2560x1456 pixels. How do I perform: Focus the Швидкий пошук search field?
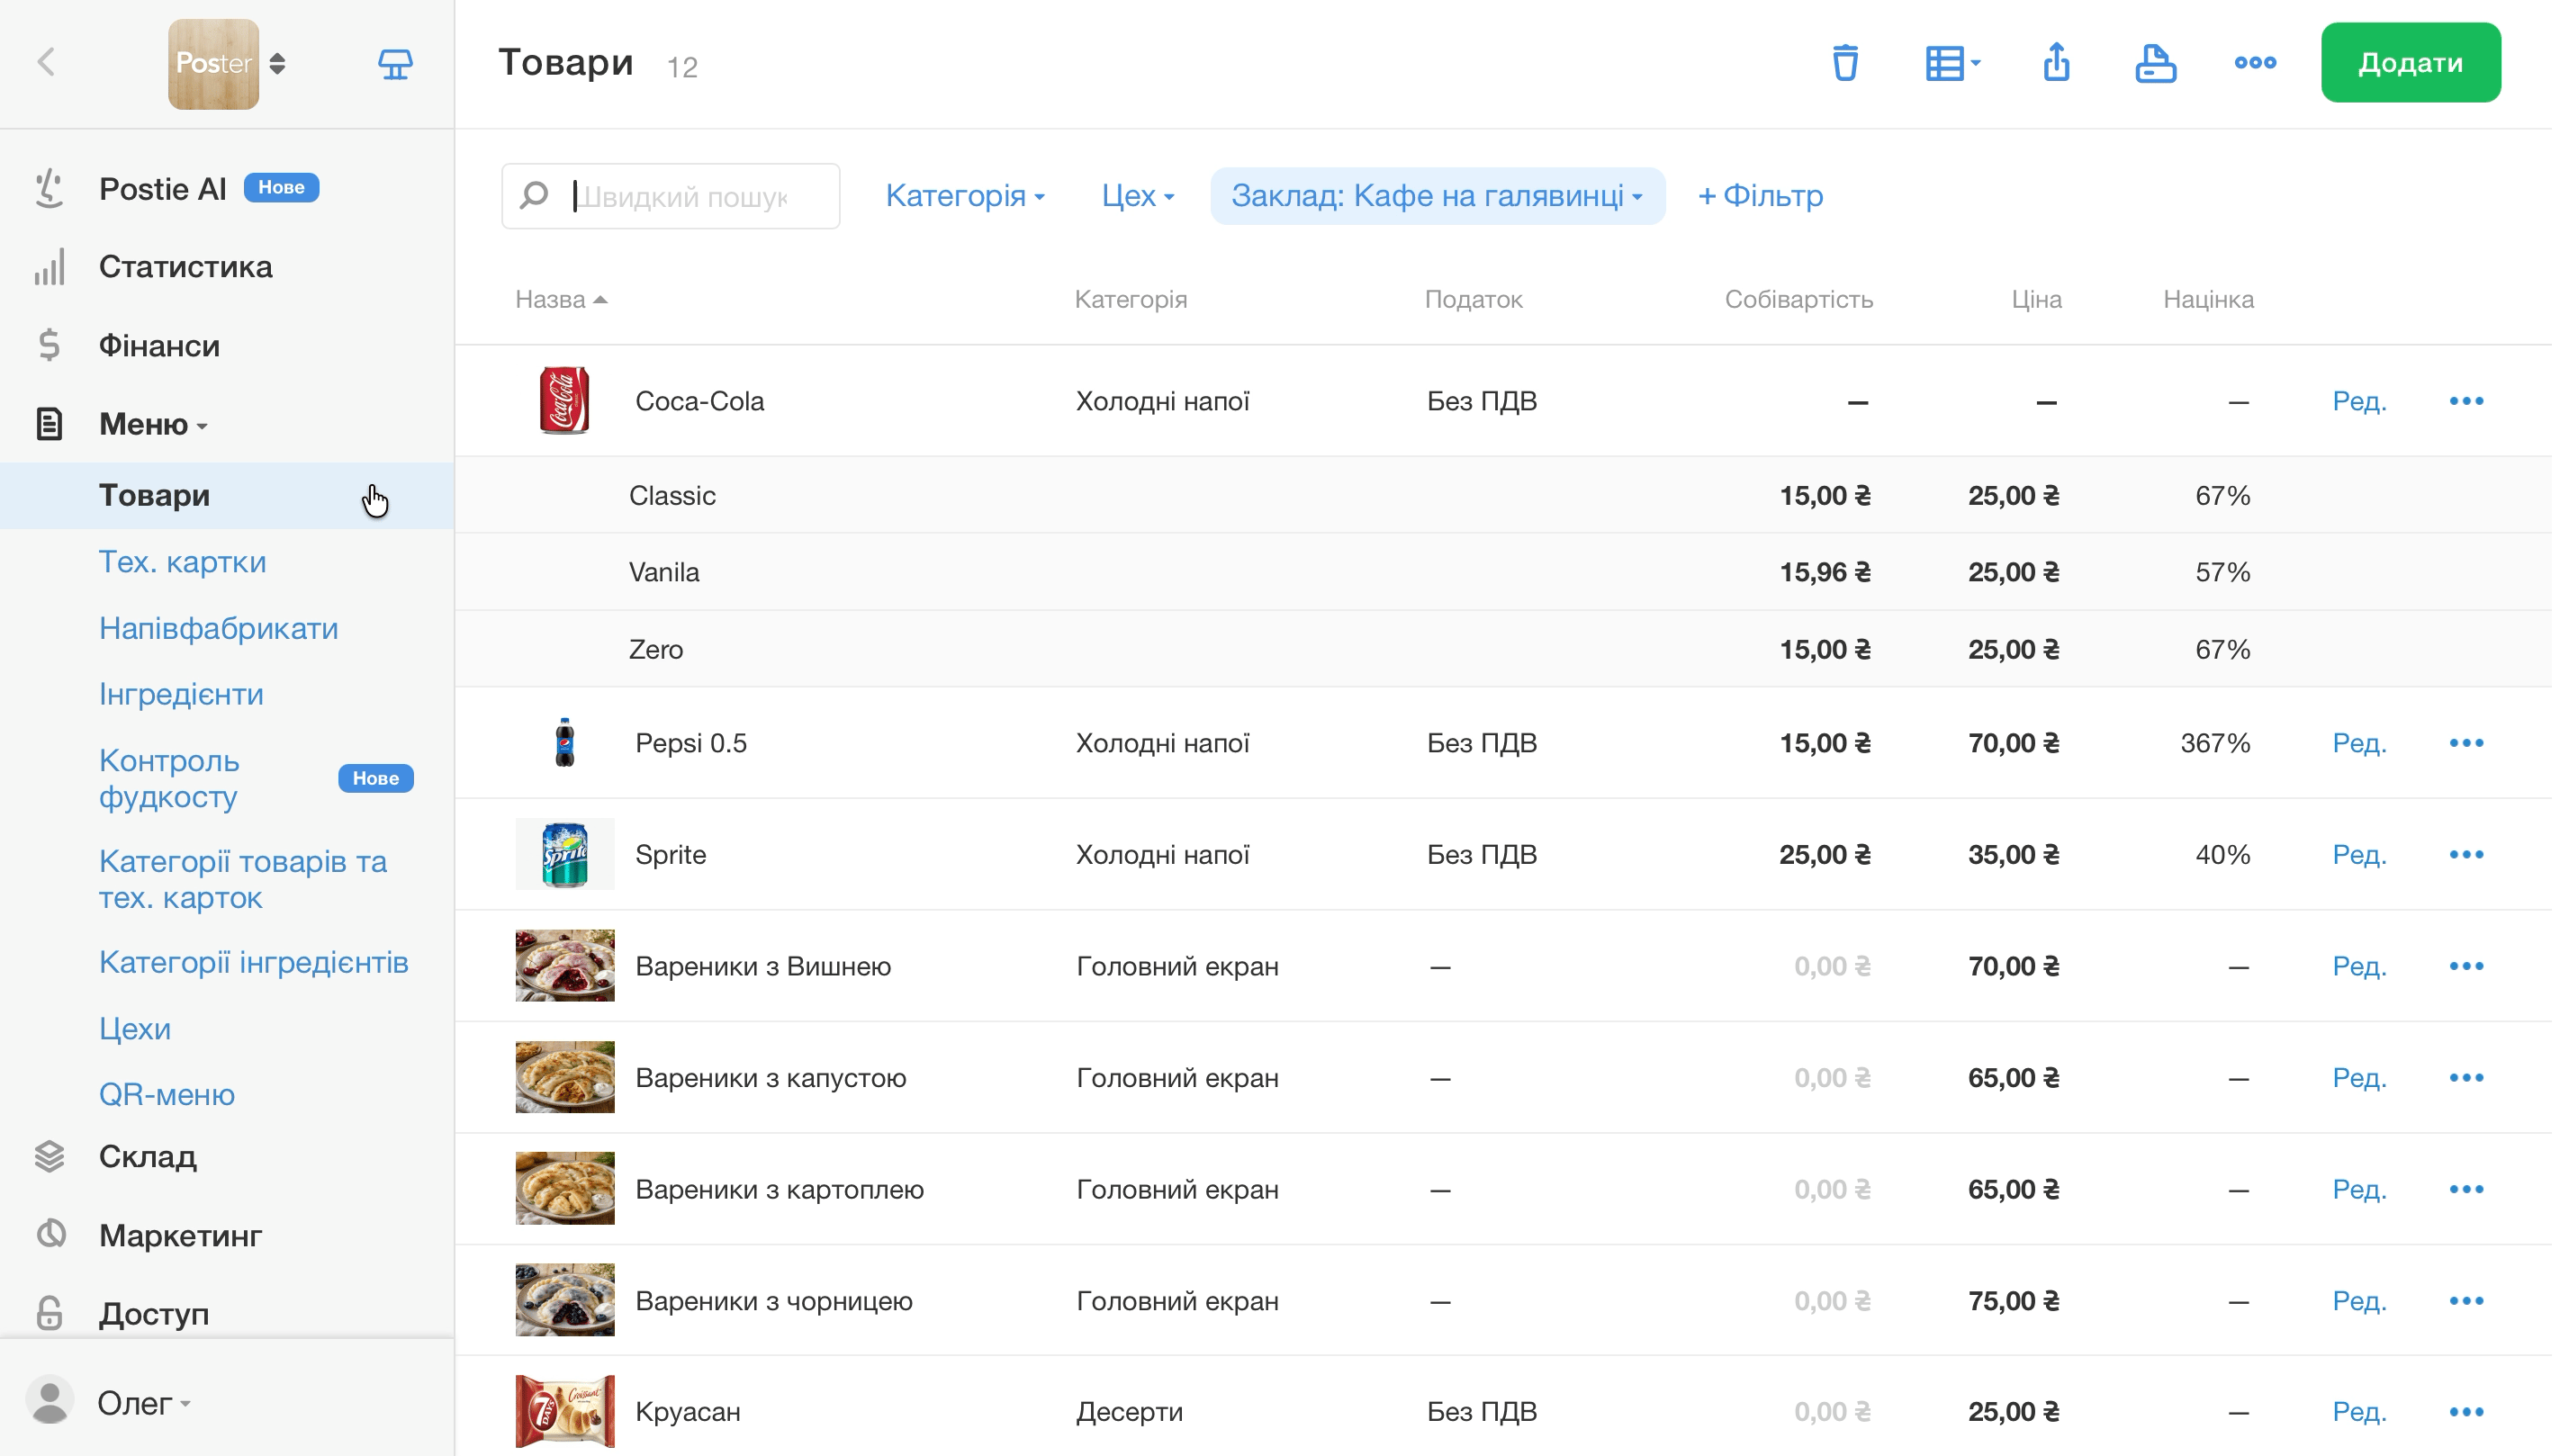(670, 196)
